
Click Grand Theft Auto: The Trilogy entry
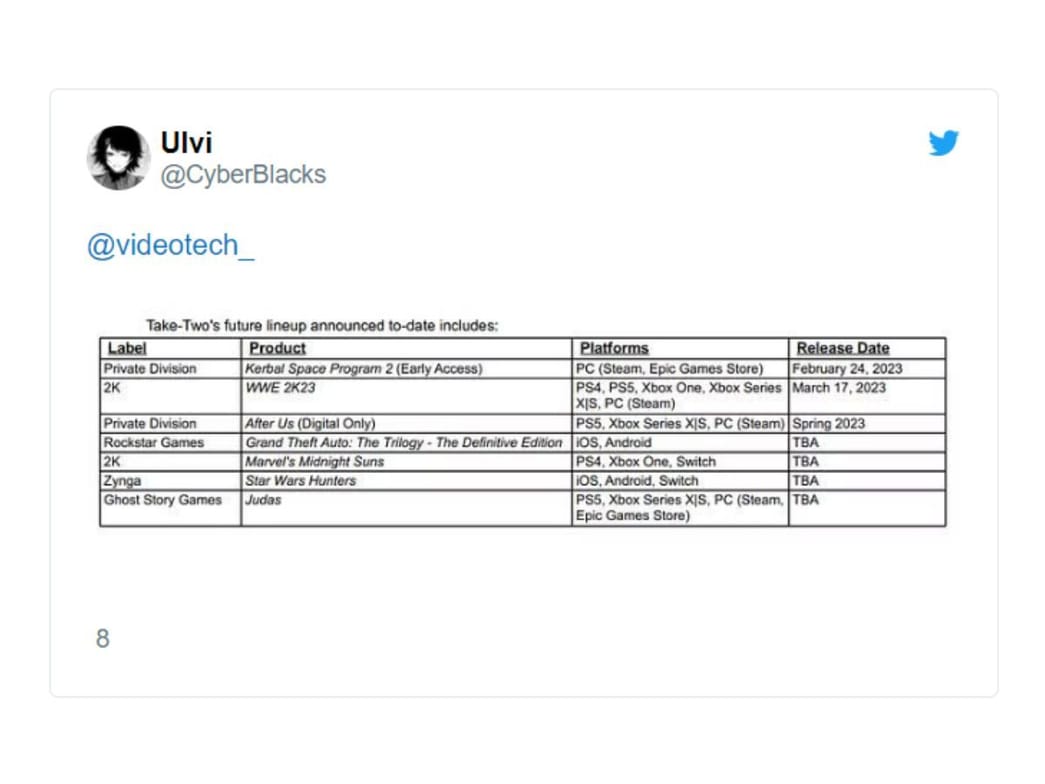coord(403,443)
